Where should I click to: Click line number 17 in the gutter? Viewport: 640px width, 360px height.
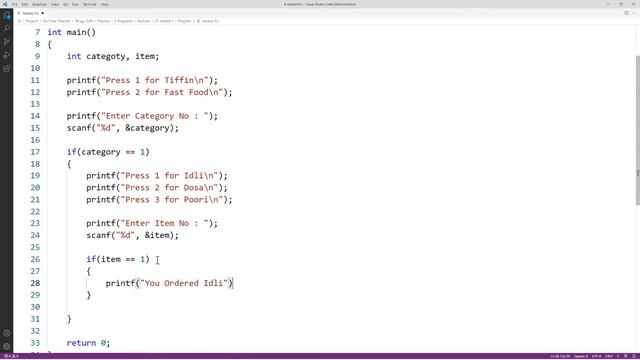point(35,152)
